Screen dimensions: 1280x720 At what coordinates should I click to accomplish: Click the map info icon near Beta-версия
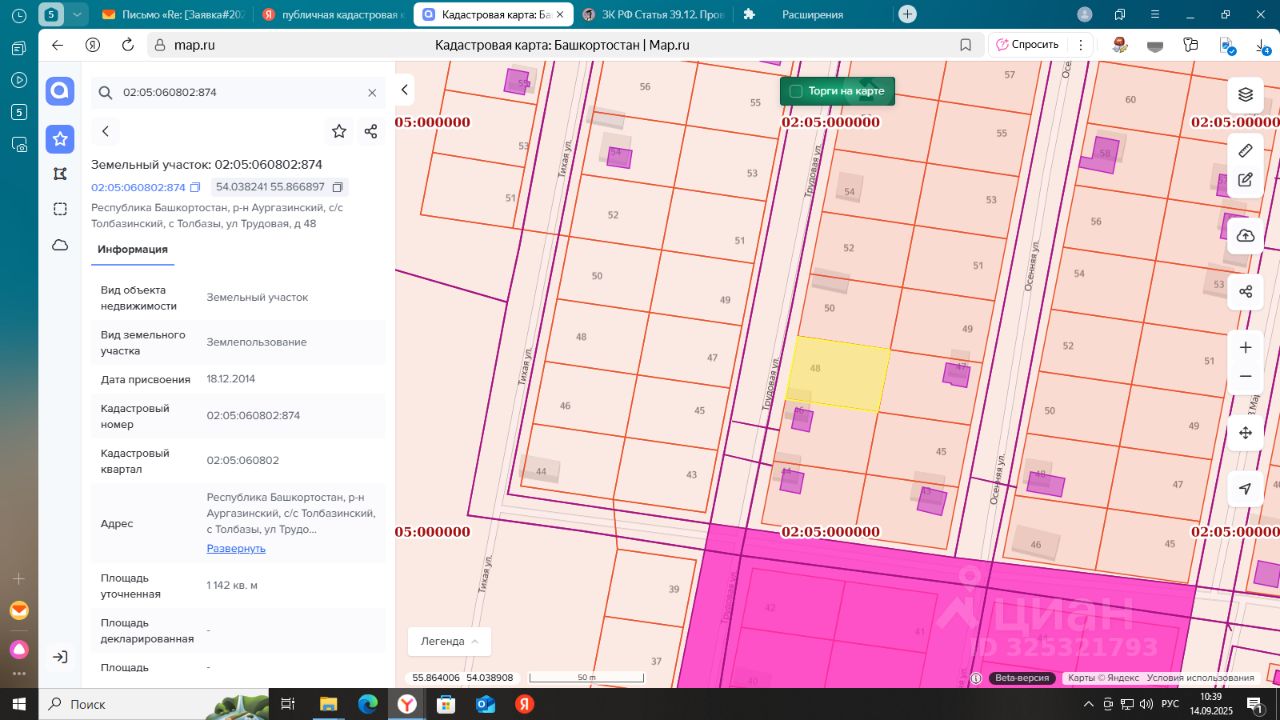(976, 678)
